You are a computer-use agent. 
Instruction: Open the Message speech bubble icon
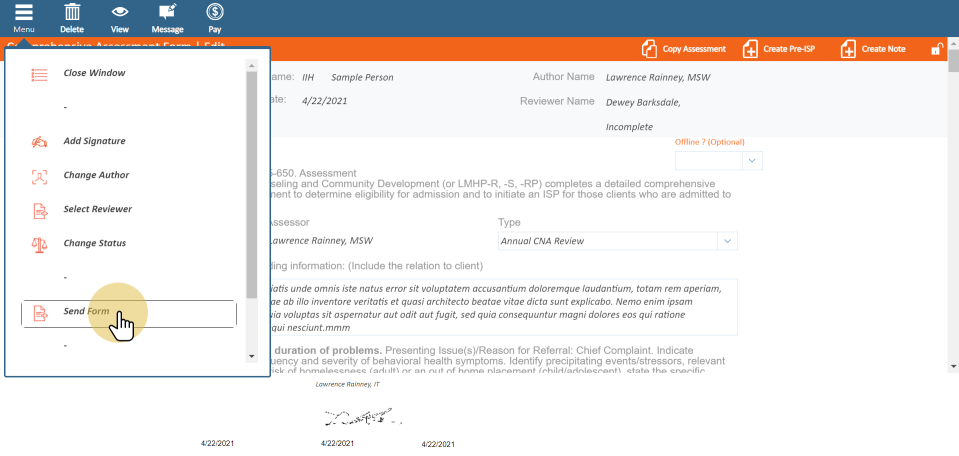[x=167, y=13]
